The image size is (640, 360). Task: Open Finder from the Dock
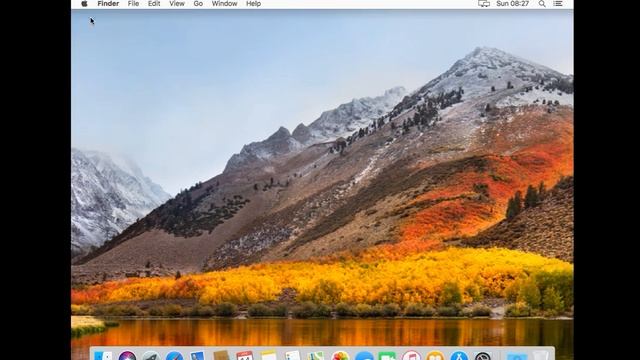point(103,356)
